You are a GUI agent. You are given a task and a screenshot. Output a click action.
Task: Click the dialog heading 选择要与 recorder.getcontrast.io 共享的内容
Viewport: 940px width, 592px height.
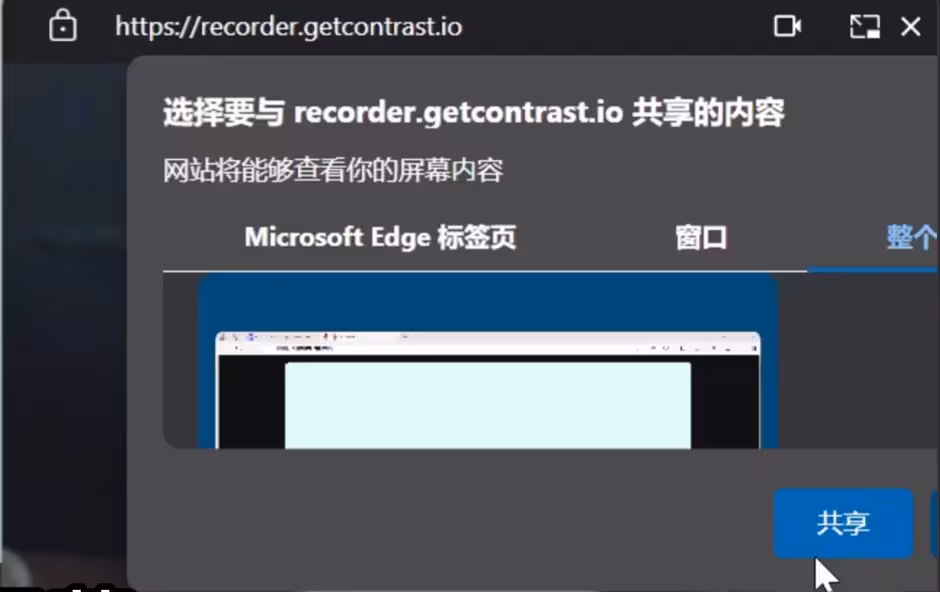474,112
